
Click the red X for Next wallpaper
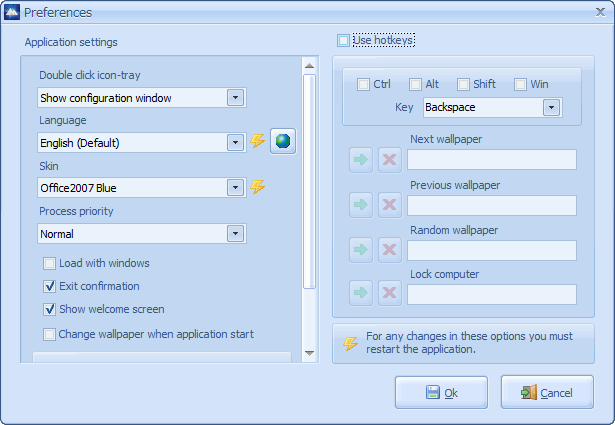pyautogui.click(x=389, y=160)
